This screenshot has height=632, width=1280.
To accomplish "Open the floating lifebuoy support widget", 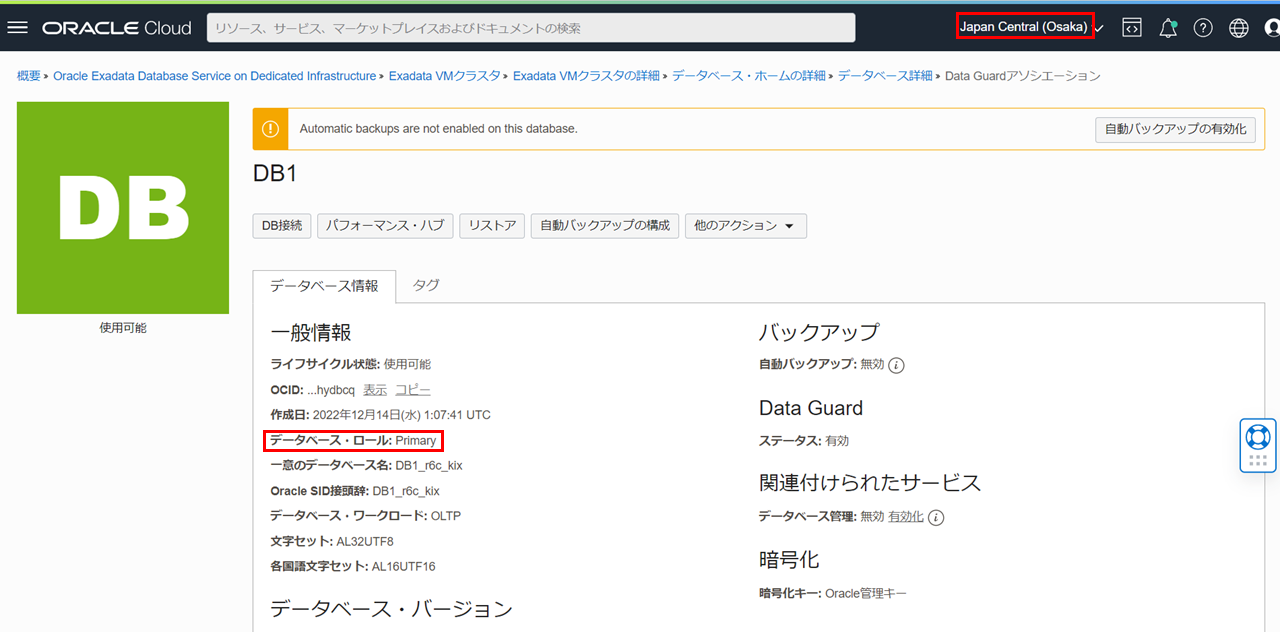I will point(1258,437).
